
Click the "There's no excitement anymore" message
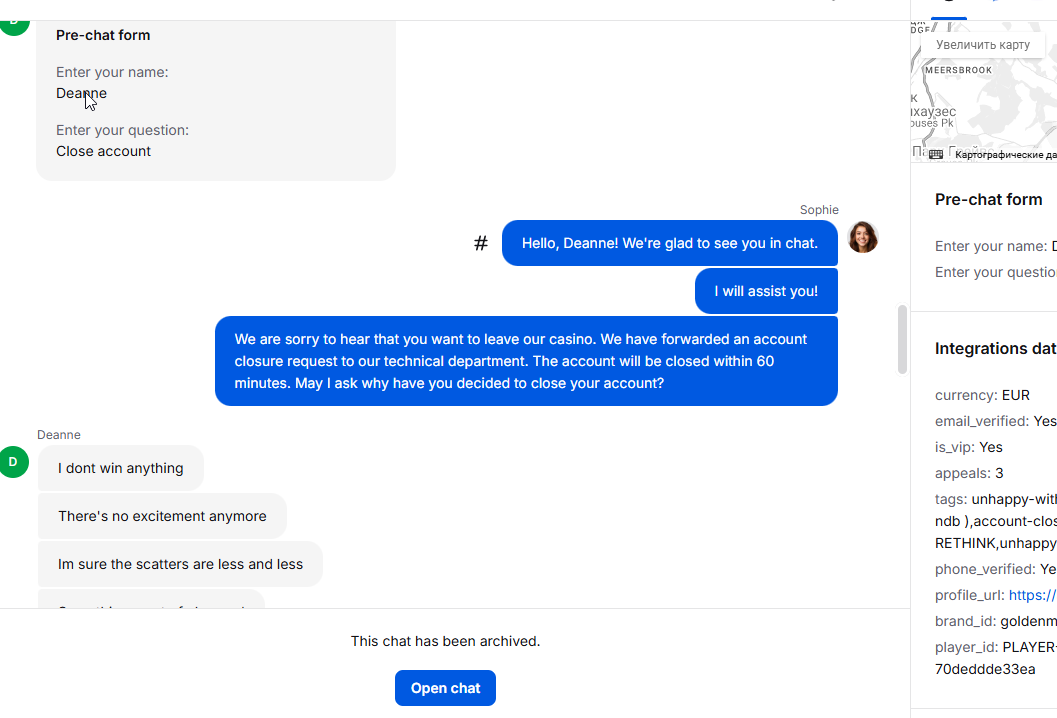coord(162,516)
